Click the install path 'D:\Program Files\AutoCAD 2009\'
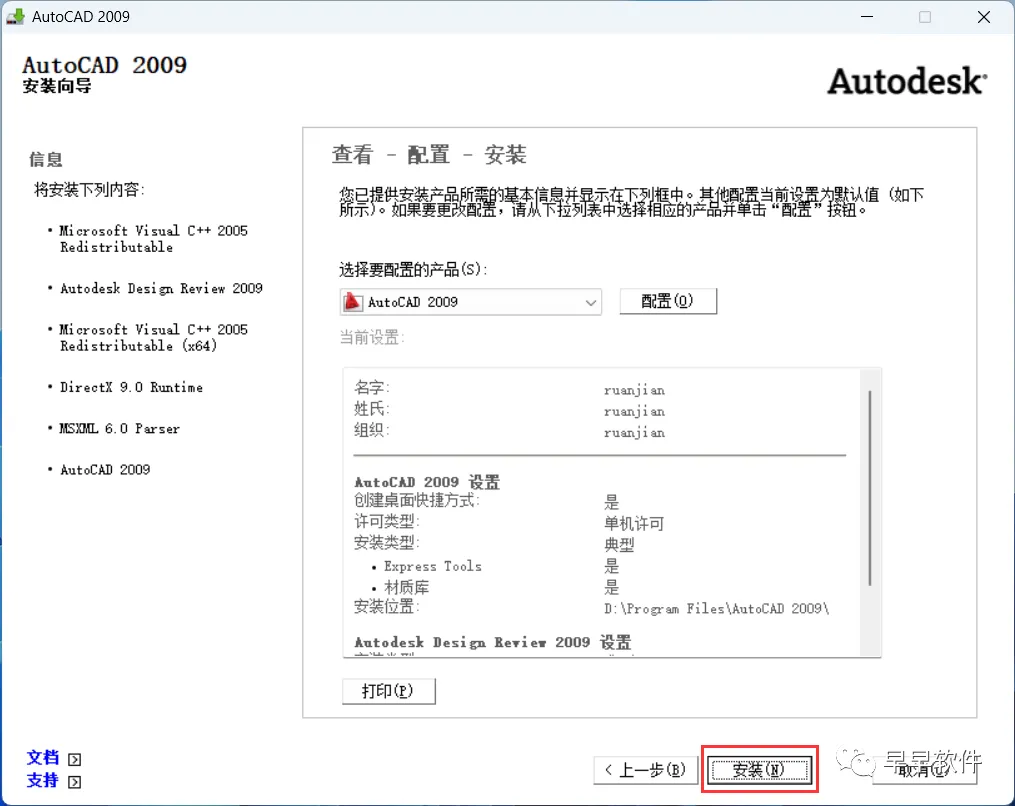Screen dimensions: 1015x806 [x=716, y=609]
